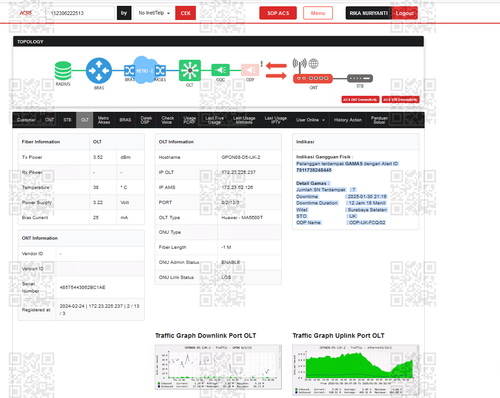Click the black 'by' label button
Image resolution: width=500 pixels, height=398 pixels.
pyautogui.click(x=124, y=13)
